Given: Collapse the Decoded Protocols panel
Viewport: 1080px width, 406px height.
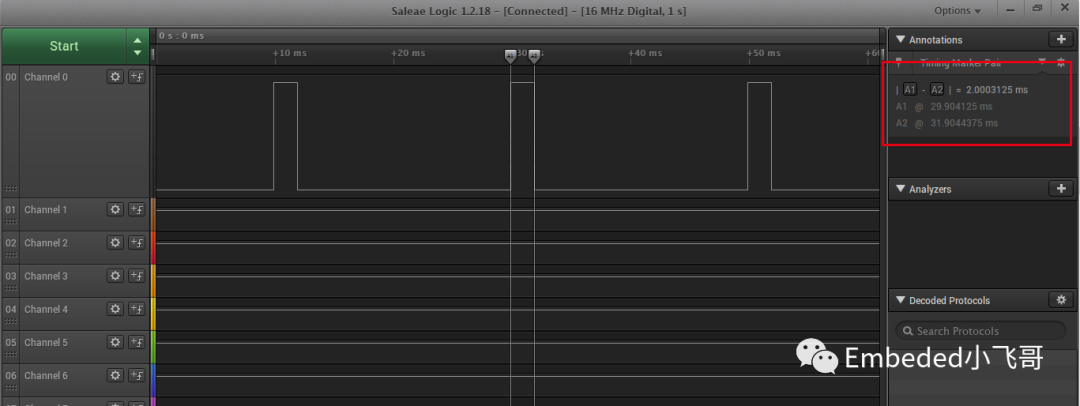Looking at the screenshot, I should click(900, 301).
